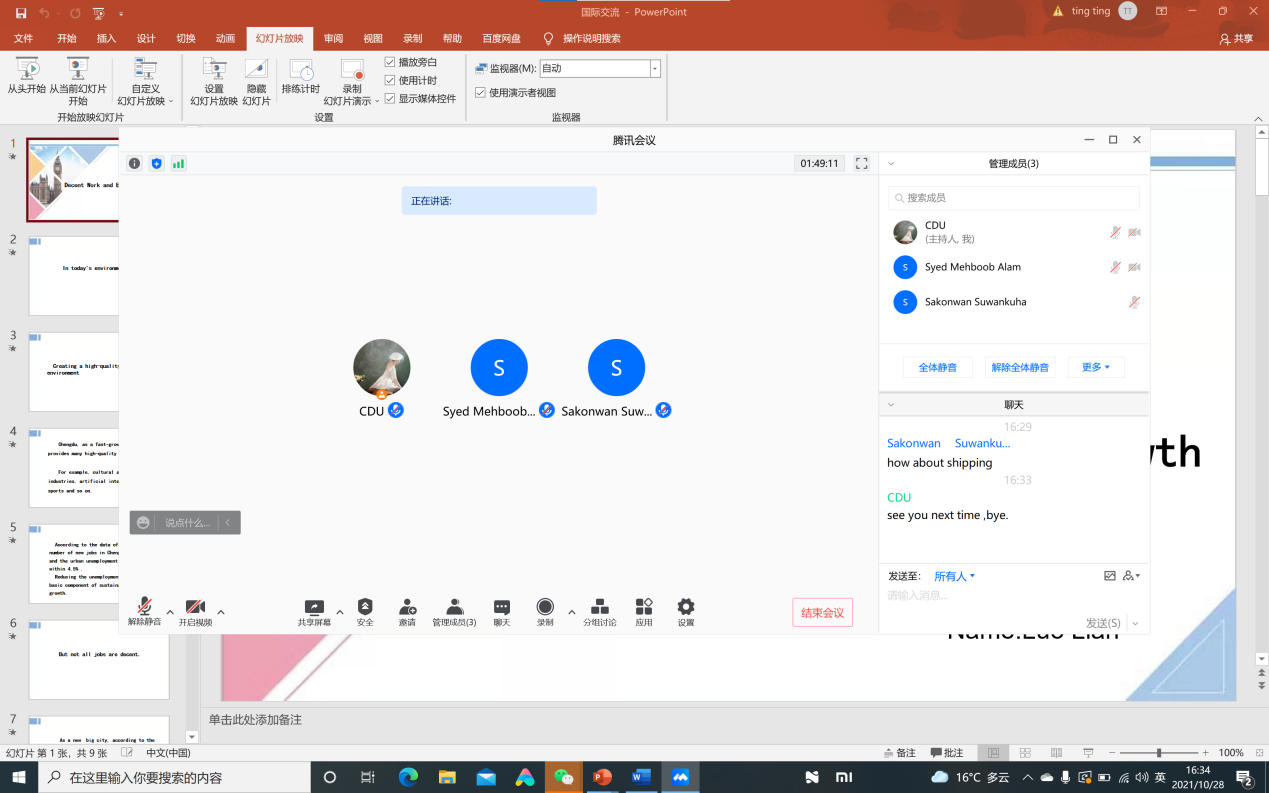
Task: Click the Invite icon in meeting toolbar
Action: coord(407,606)
